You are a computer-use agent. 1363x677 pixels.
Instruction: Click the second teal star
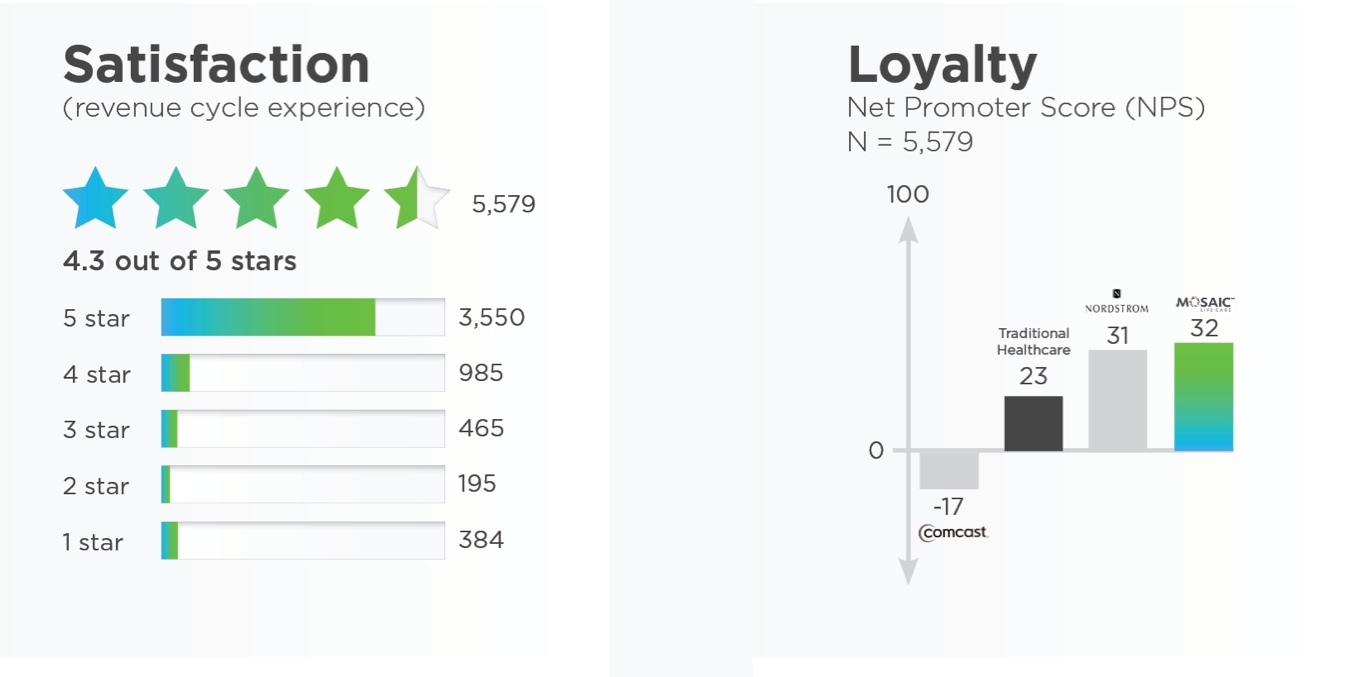[x=176, y=199]
